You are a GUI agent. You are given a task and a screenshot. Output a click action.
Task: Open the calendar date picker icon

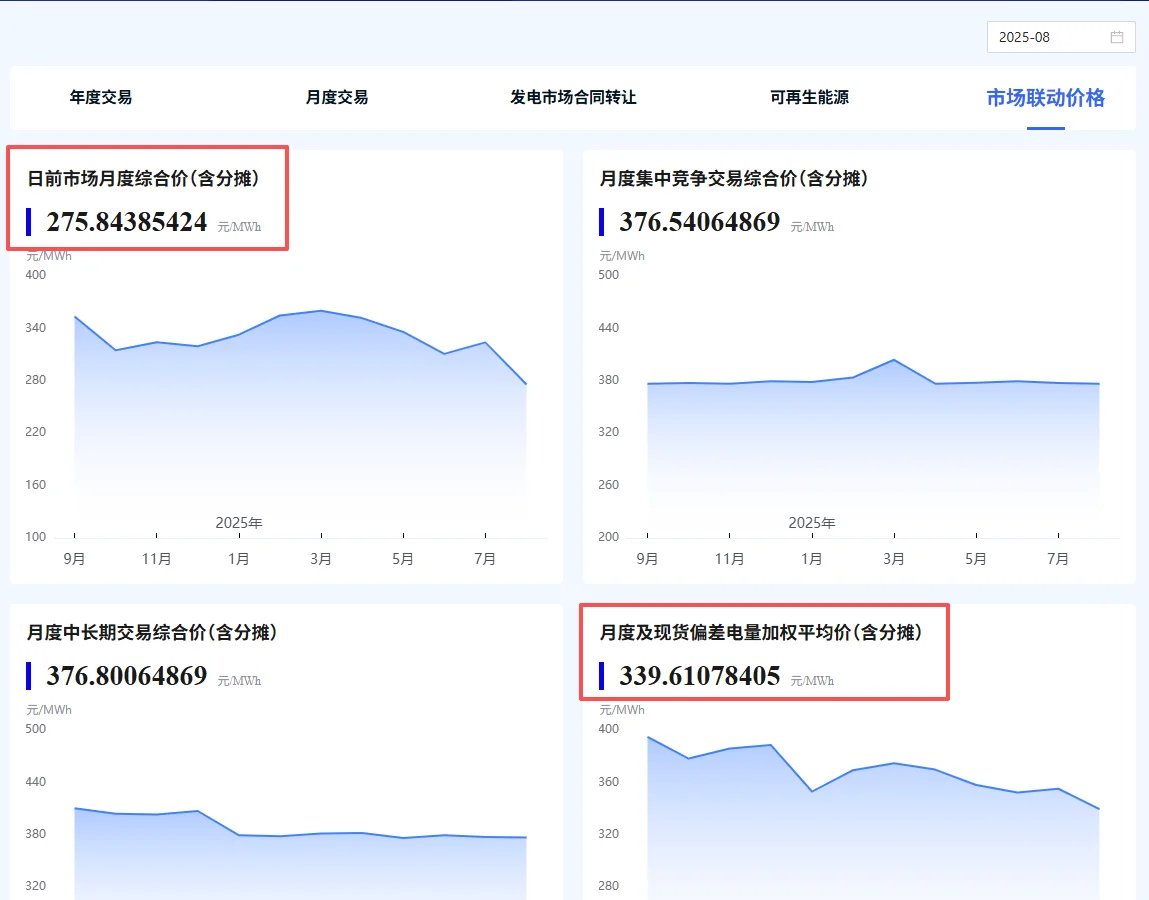pyautogui.click(x=1118, y=37)
